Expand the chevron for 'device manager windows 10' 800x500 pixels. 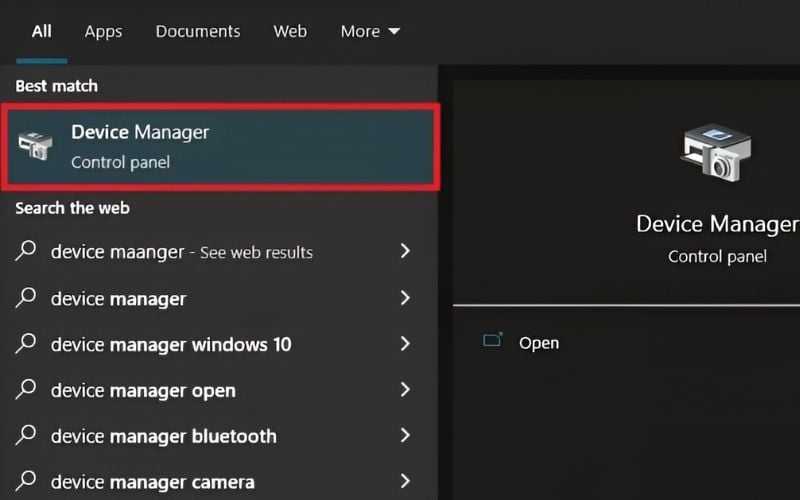(405, 343)
